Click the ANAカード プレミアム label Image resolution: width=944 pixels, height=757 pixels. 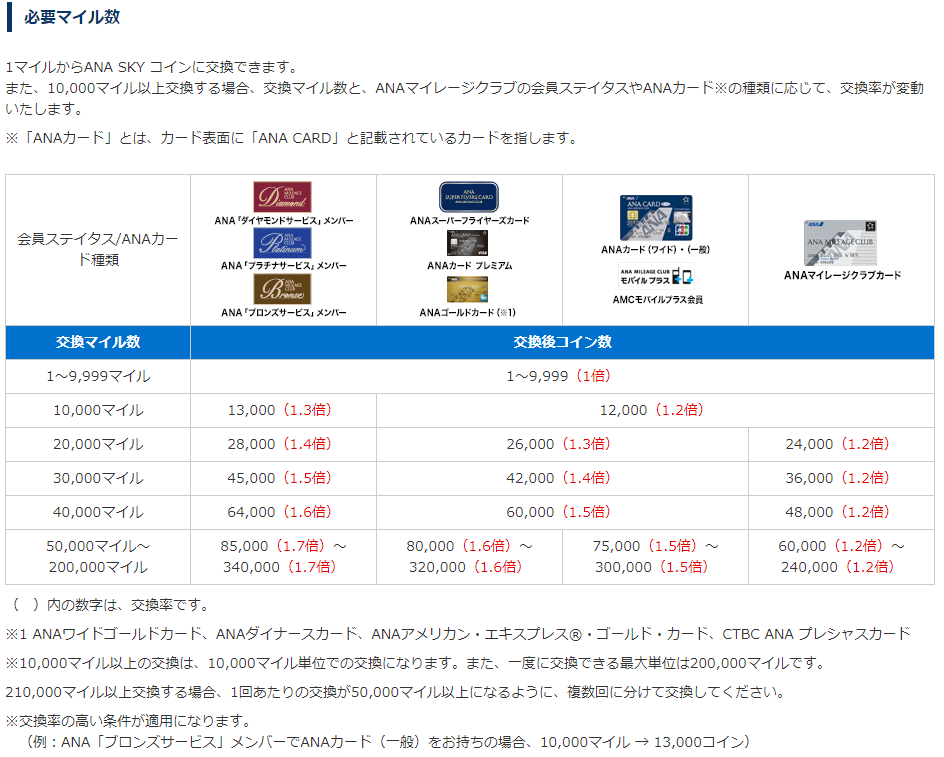470,266
